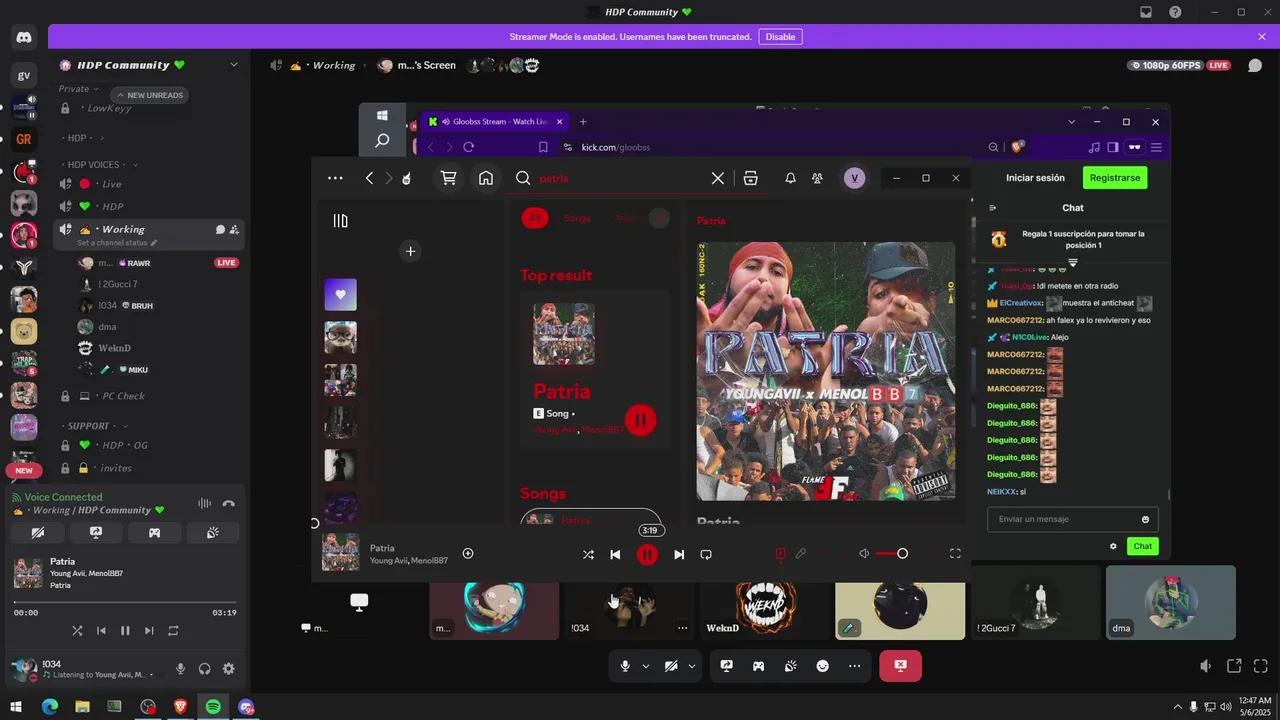Open emoji reactions in call bar
This screenshot has height=720, width=1280.
coord(822,666)
